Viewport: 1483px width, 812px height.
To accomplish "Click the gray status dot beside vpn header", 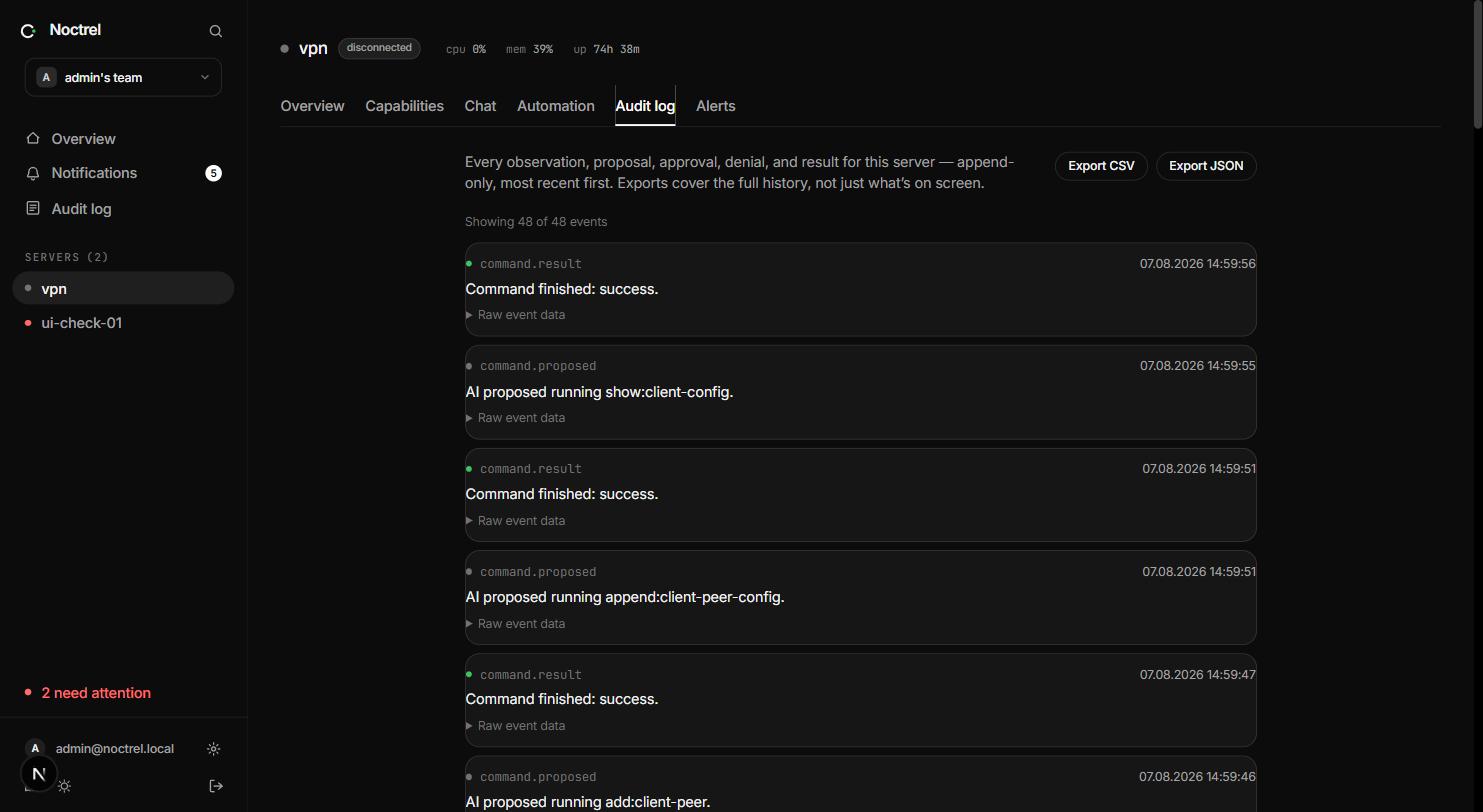I will pyautogui.click(x=285, y=48).
